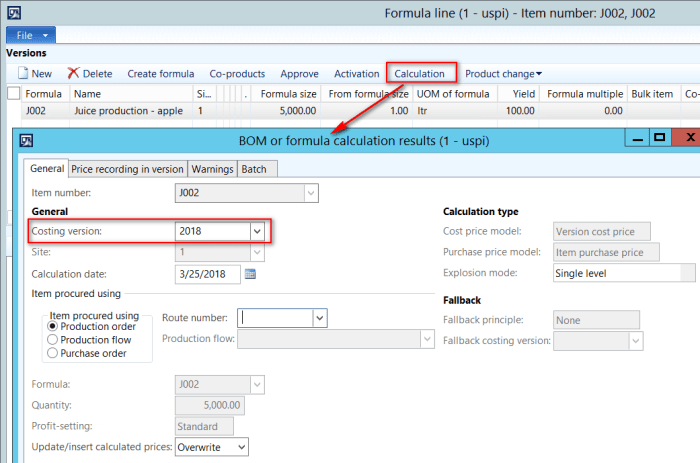Select the Purchase order radio button
The height and width of the screenshot is (463, 700).
[x=53, y=353]
